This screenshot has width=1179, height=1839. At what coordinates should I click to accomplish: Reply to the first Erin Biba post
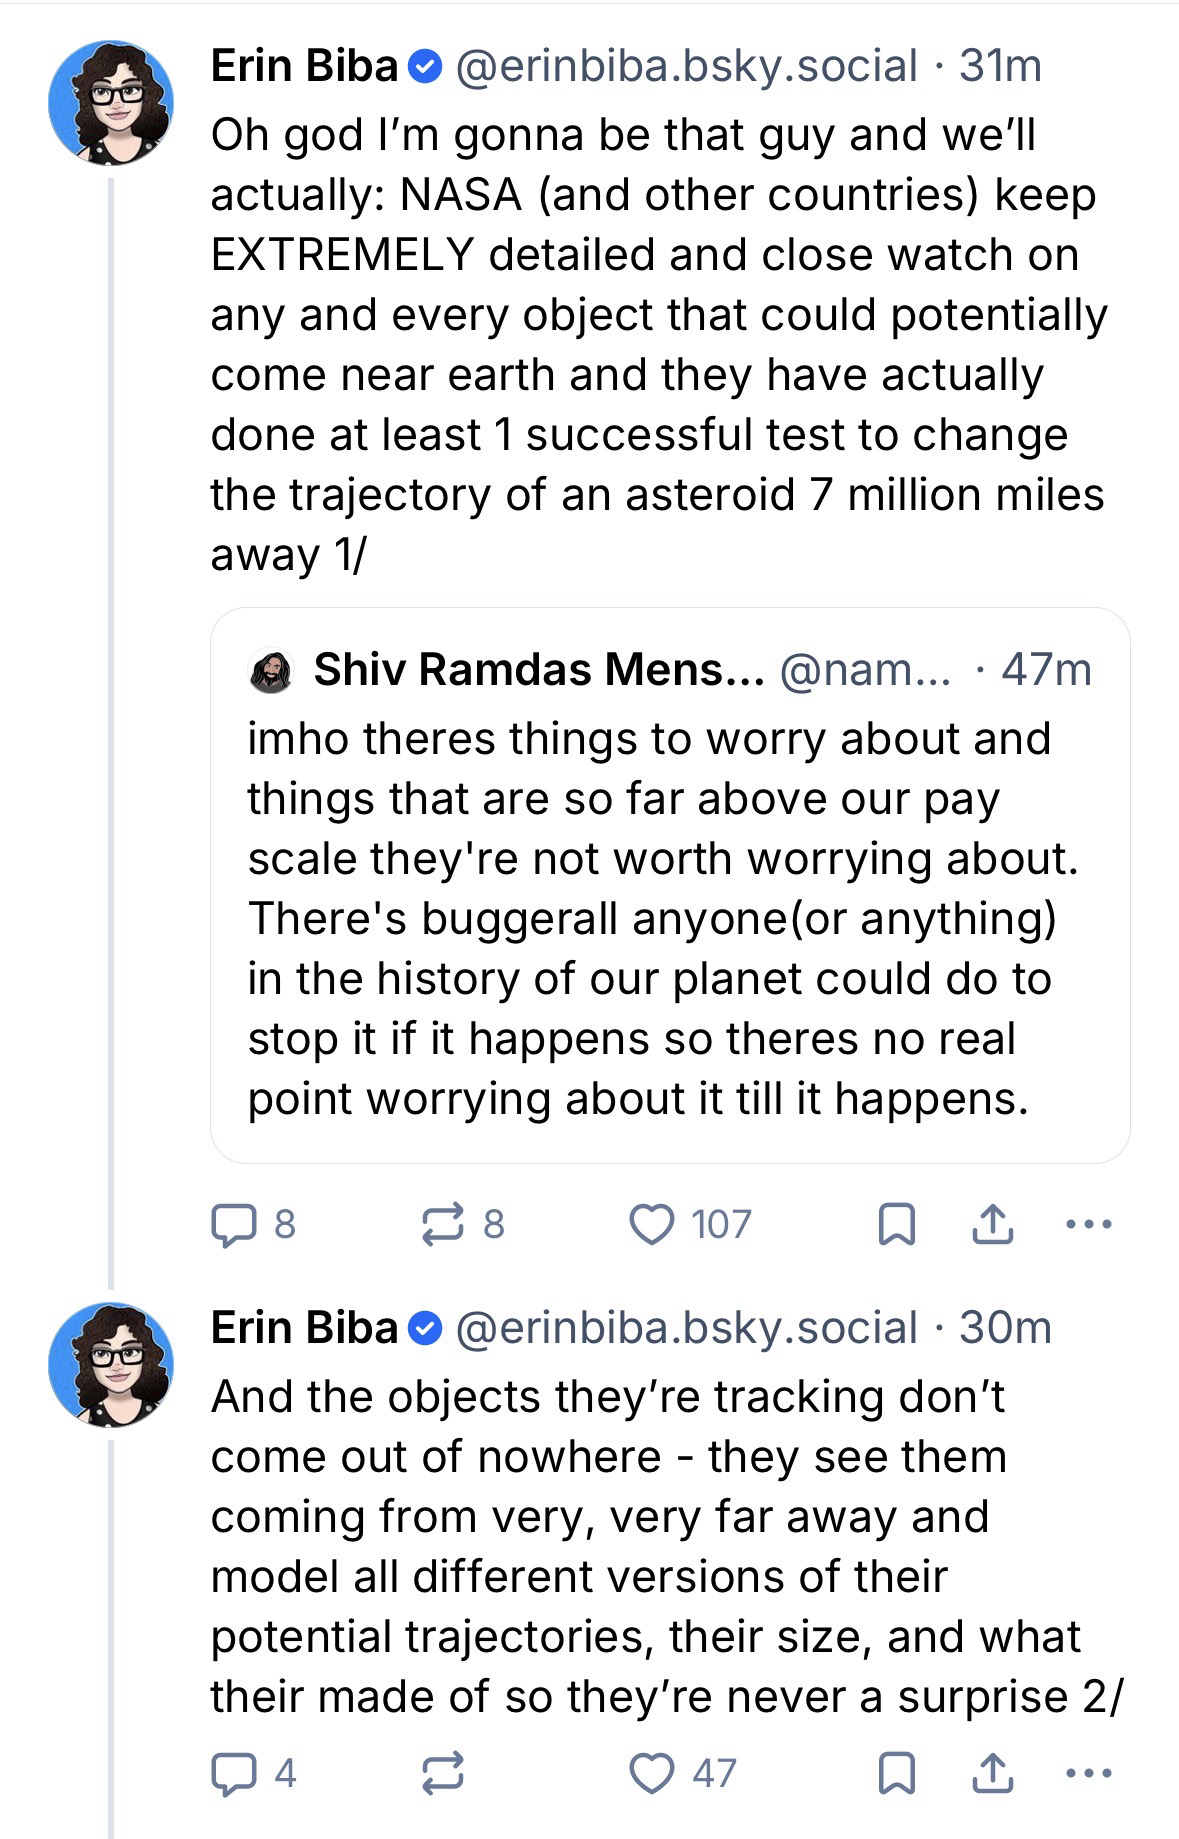tap(232, 1225)
